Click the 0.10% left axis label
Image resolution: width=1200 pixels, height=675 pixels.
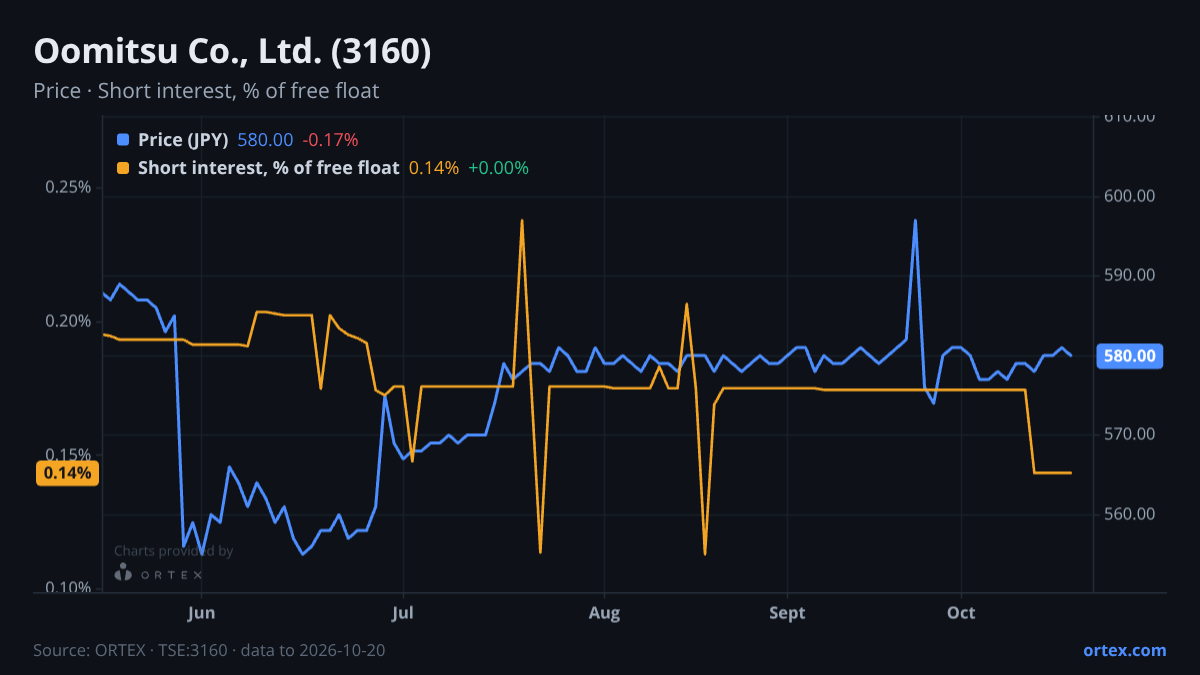pyautogui.click(x=68, y=587)
